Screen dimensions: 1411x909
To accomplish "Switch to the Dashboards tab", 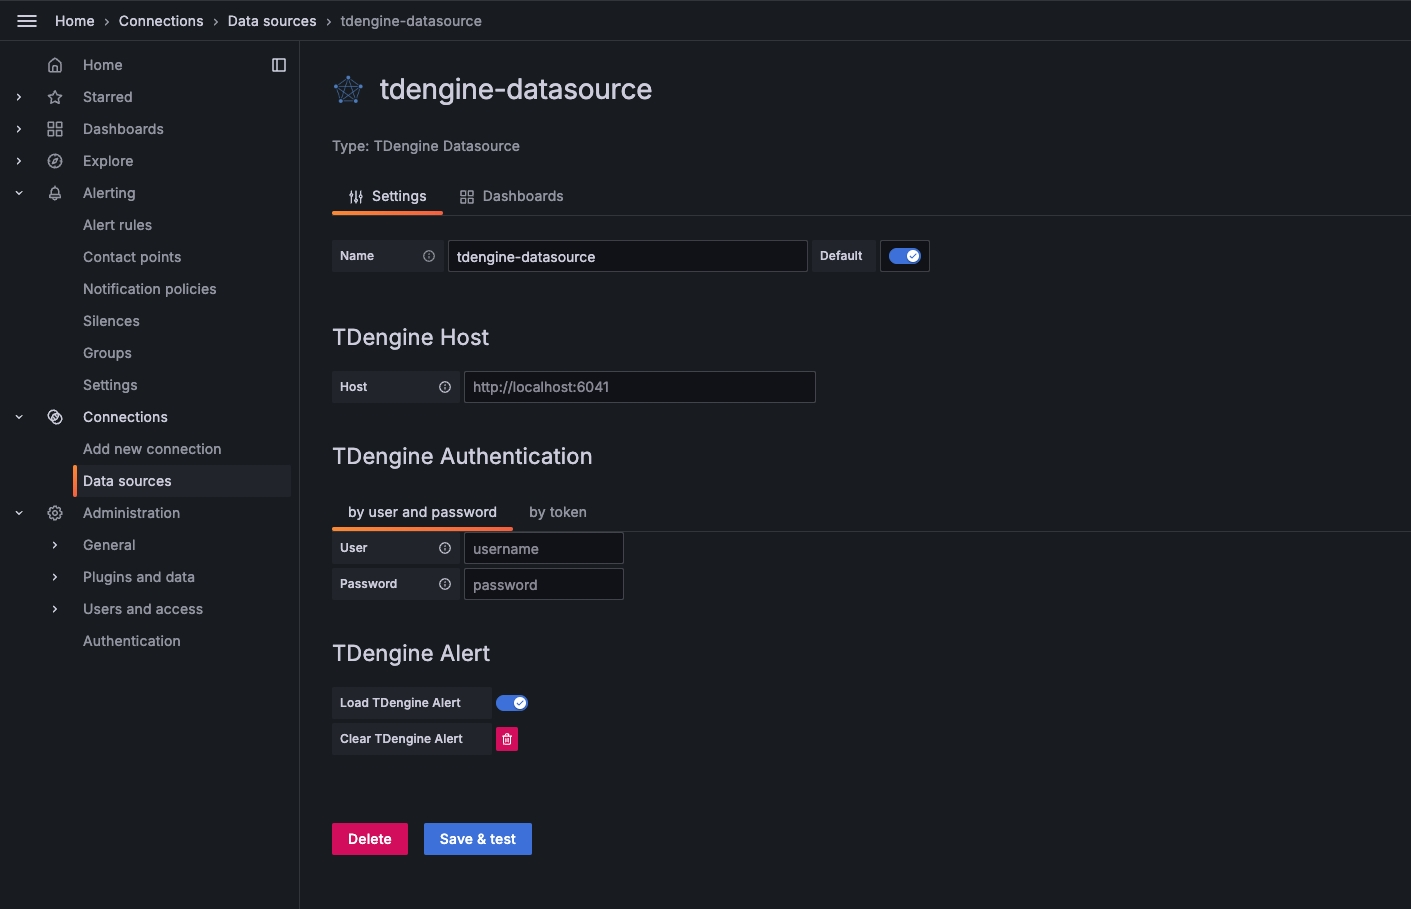I will 511,196.
